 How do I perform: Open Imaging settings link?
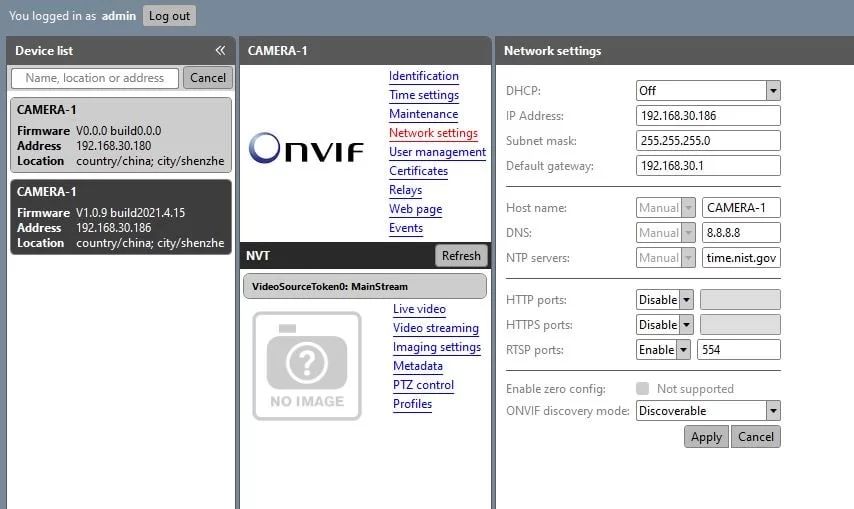[437, 347]
